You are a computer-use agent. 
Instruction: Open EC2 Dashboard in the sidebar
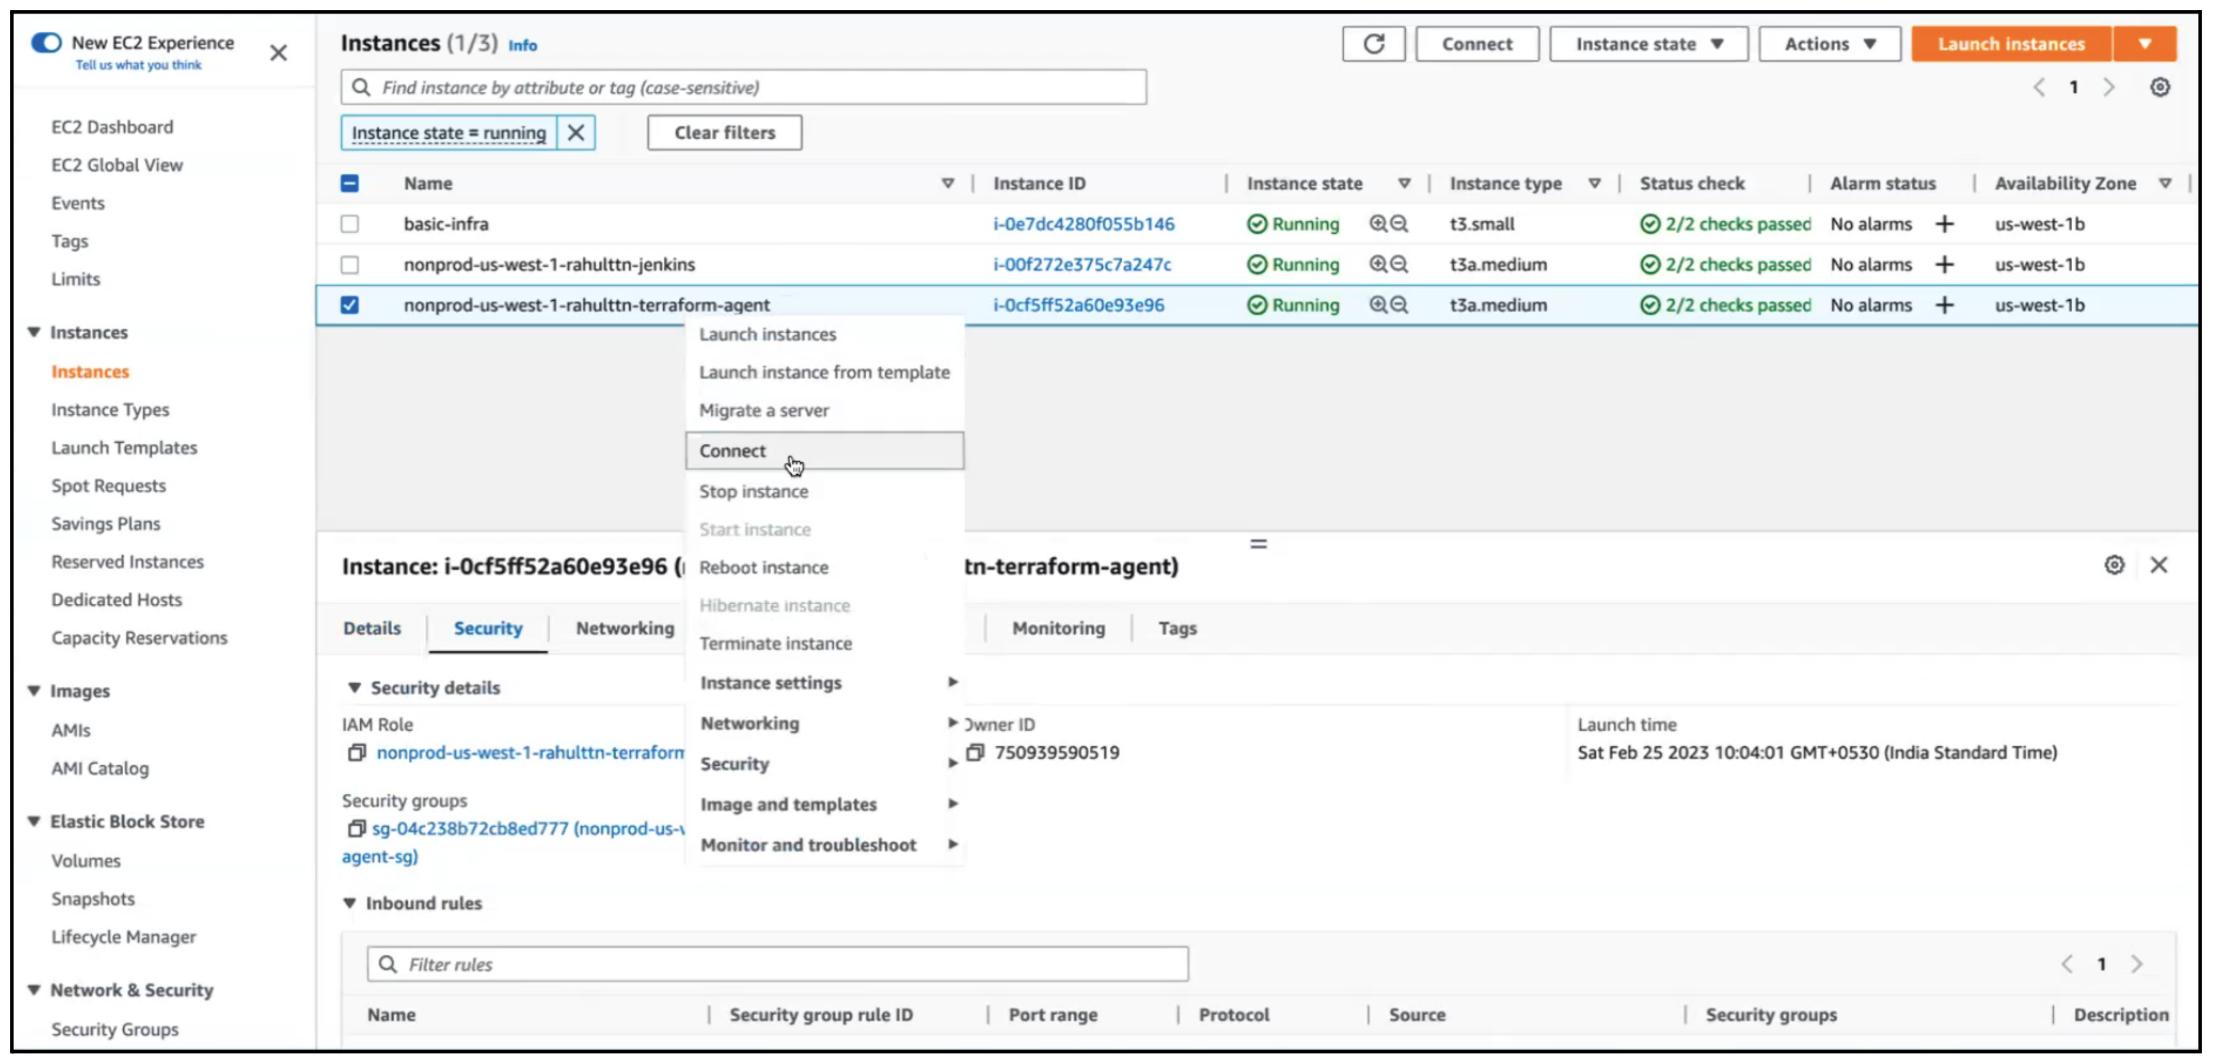coord(112,127)
